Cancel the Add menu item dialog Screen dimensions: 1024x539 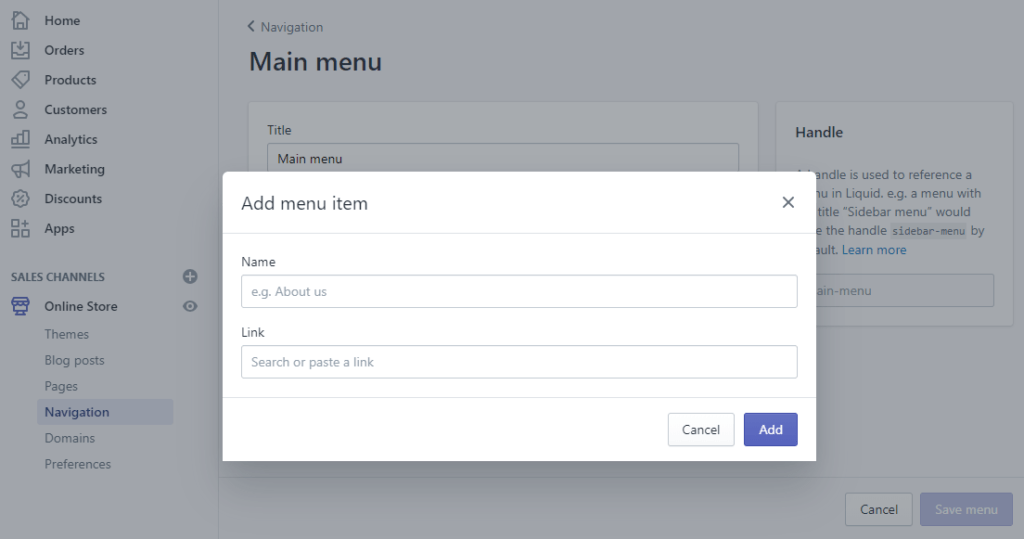tap(700, 429)
